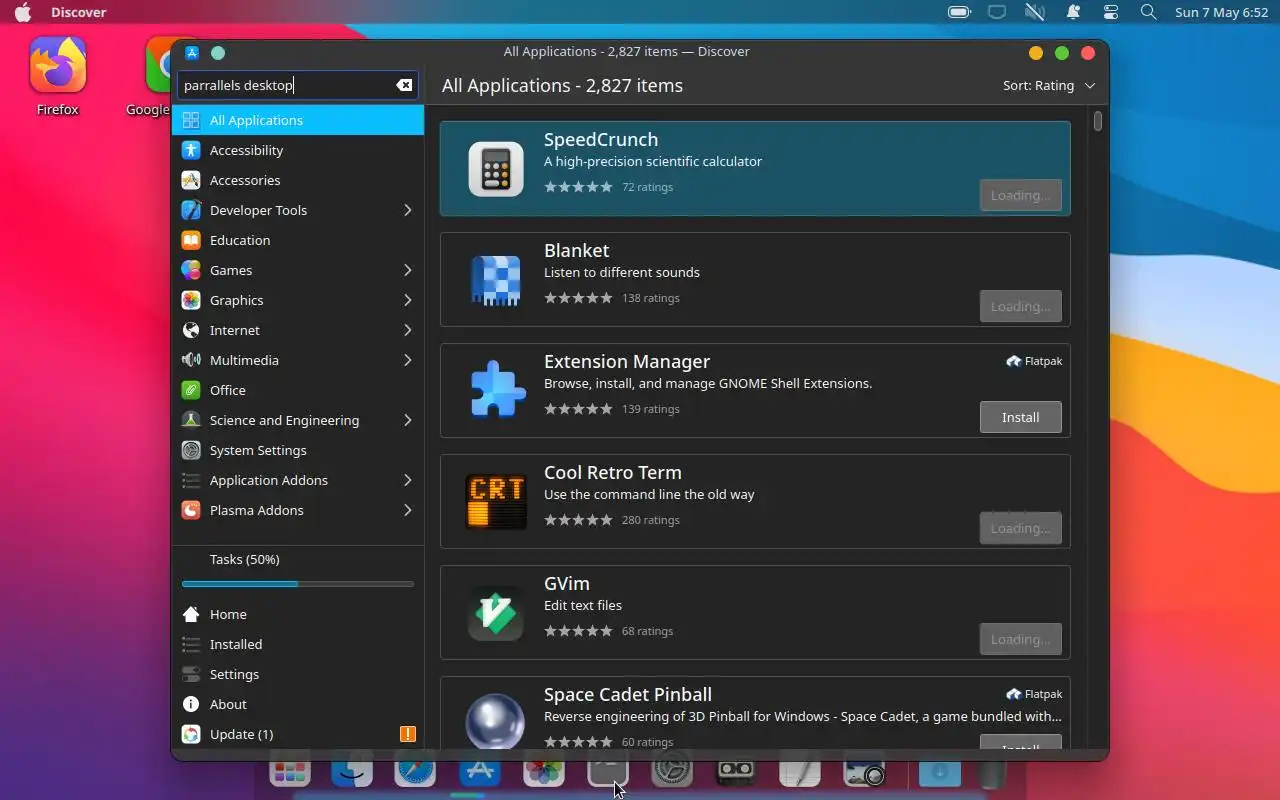Click the display icon in menu bar

[x=997, y=12]
